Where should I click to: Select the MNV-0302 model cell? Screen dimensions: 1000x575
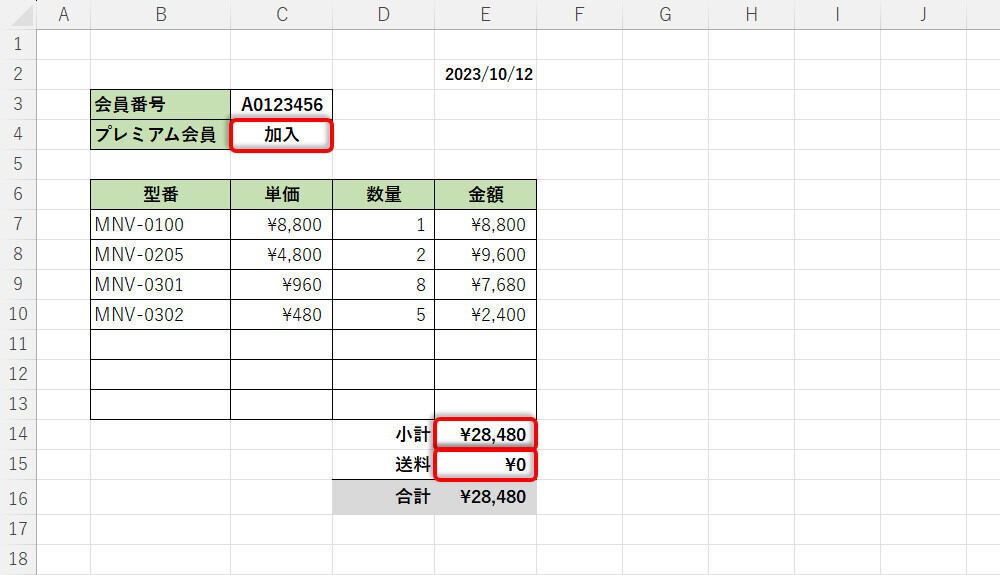(x=161, y=314)
